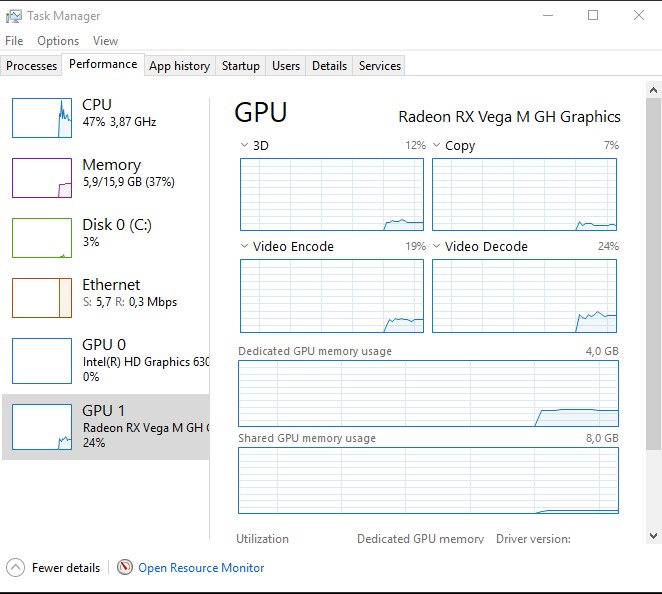
Task: Switch to the Services tab
Action: 380,66
